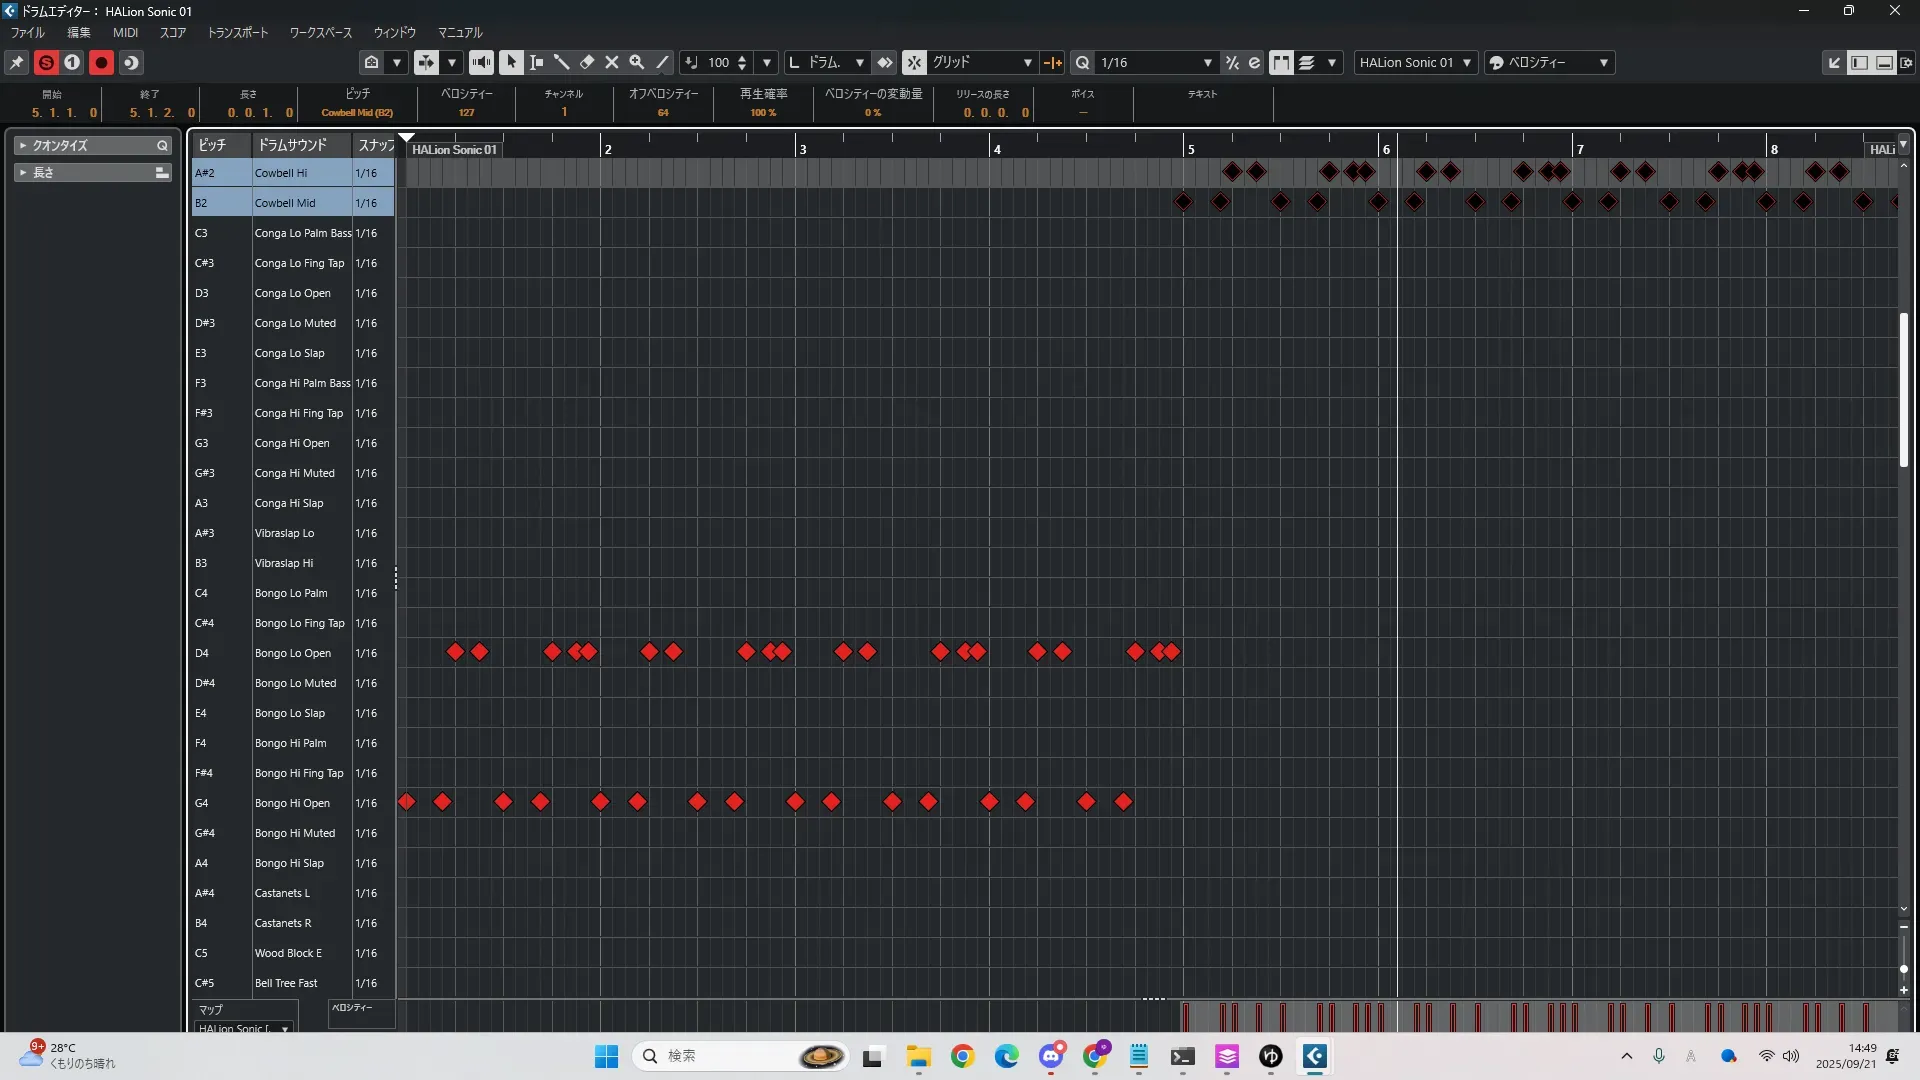Open the MIDI menu
Image resolution: width=1920 pixels, height=1080 pixels.
[x=125, y=33]
